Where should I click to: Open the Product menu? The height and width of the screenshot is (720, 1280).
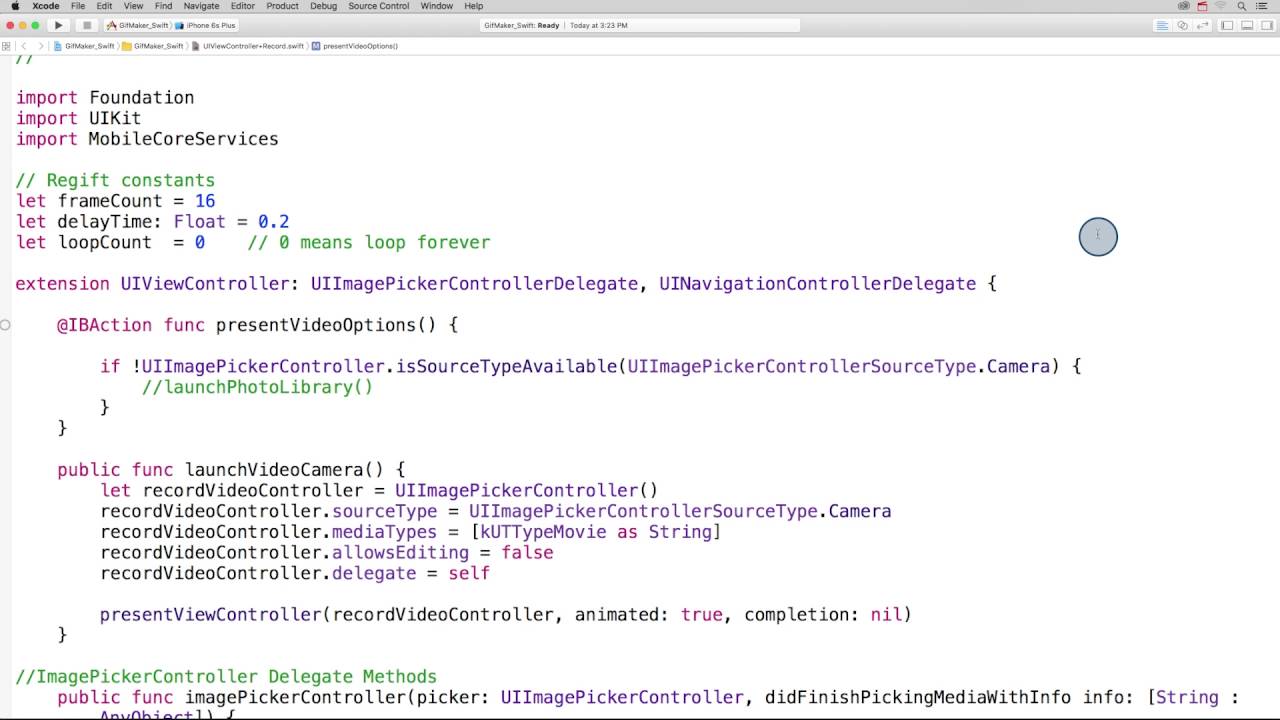pos(282,6)
